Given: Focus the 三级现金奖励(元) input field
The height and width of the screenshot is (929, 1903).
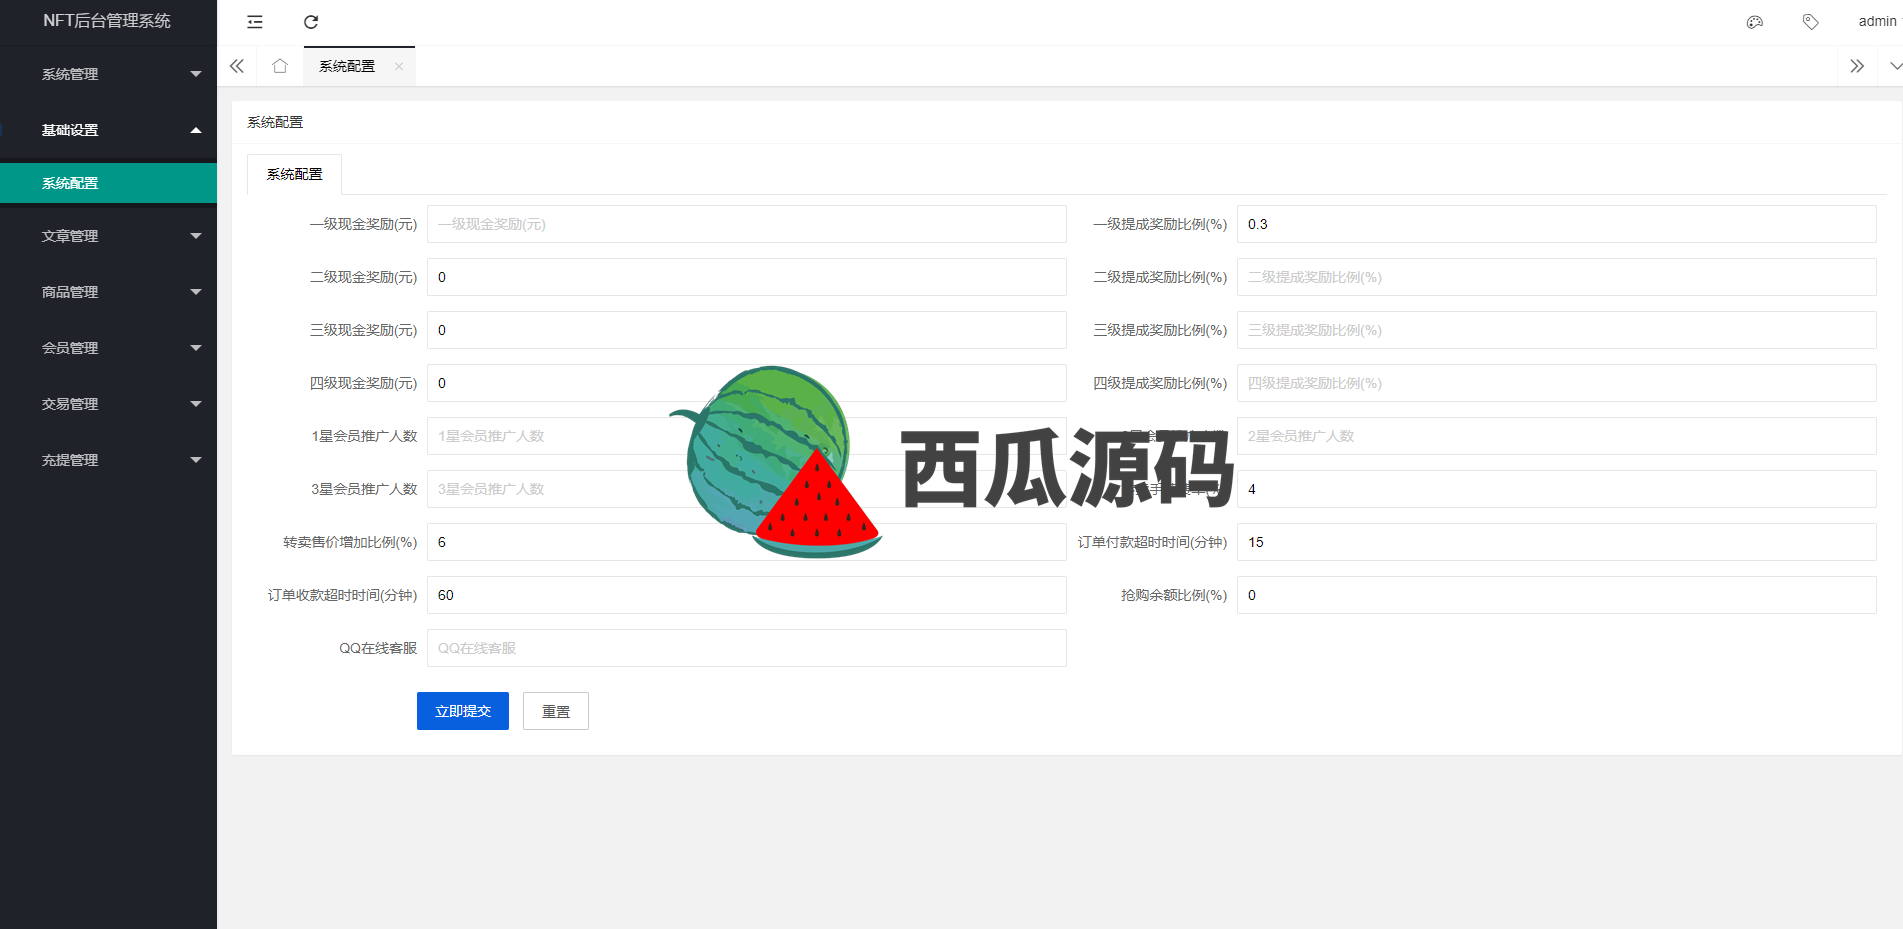Looking at the screenshot, I should [747, 330].
